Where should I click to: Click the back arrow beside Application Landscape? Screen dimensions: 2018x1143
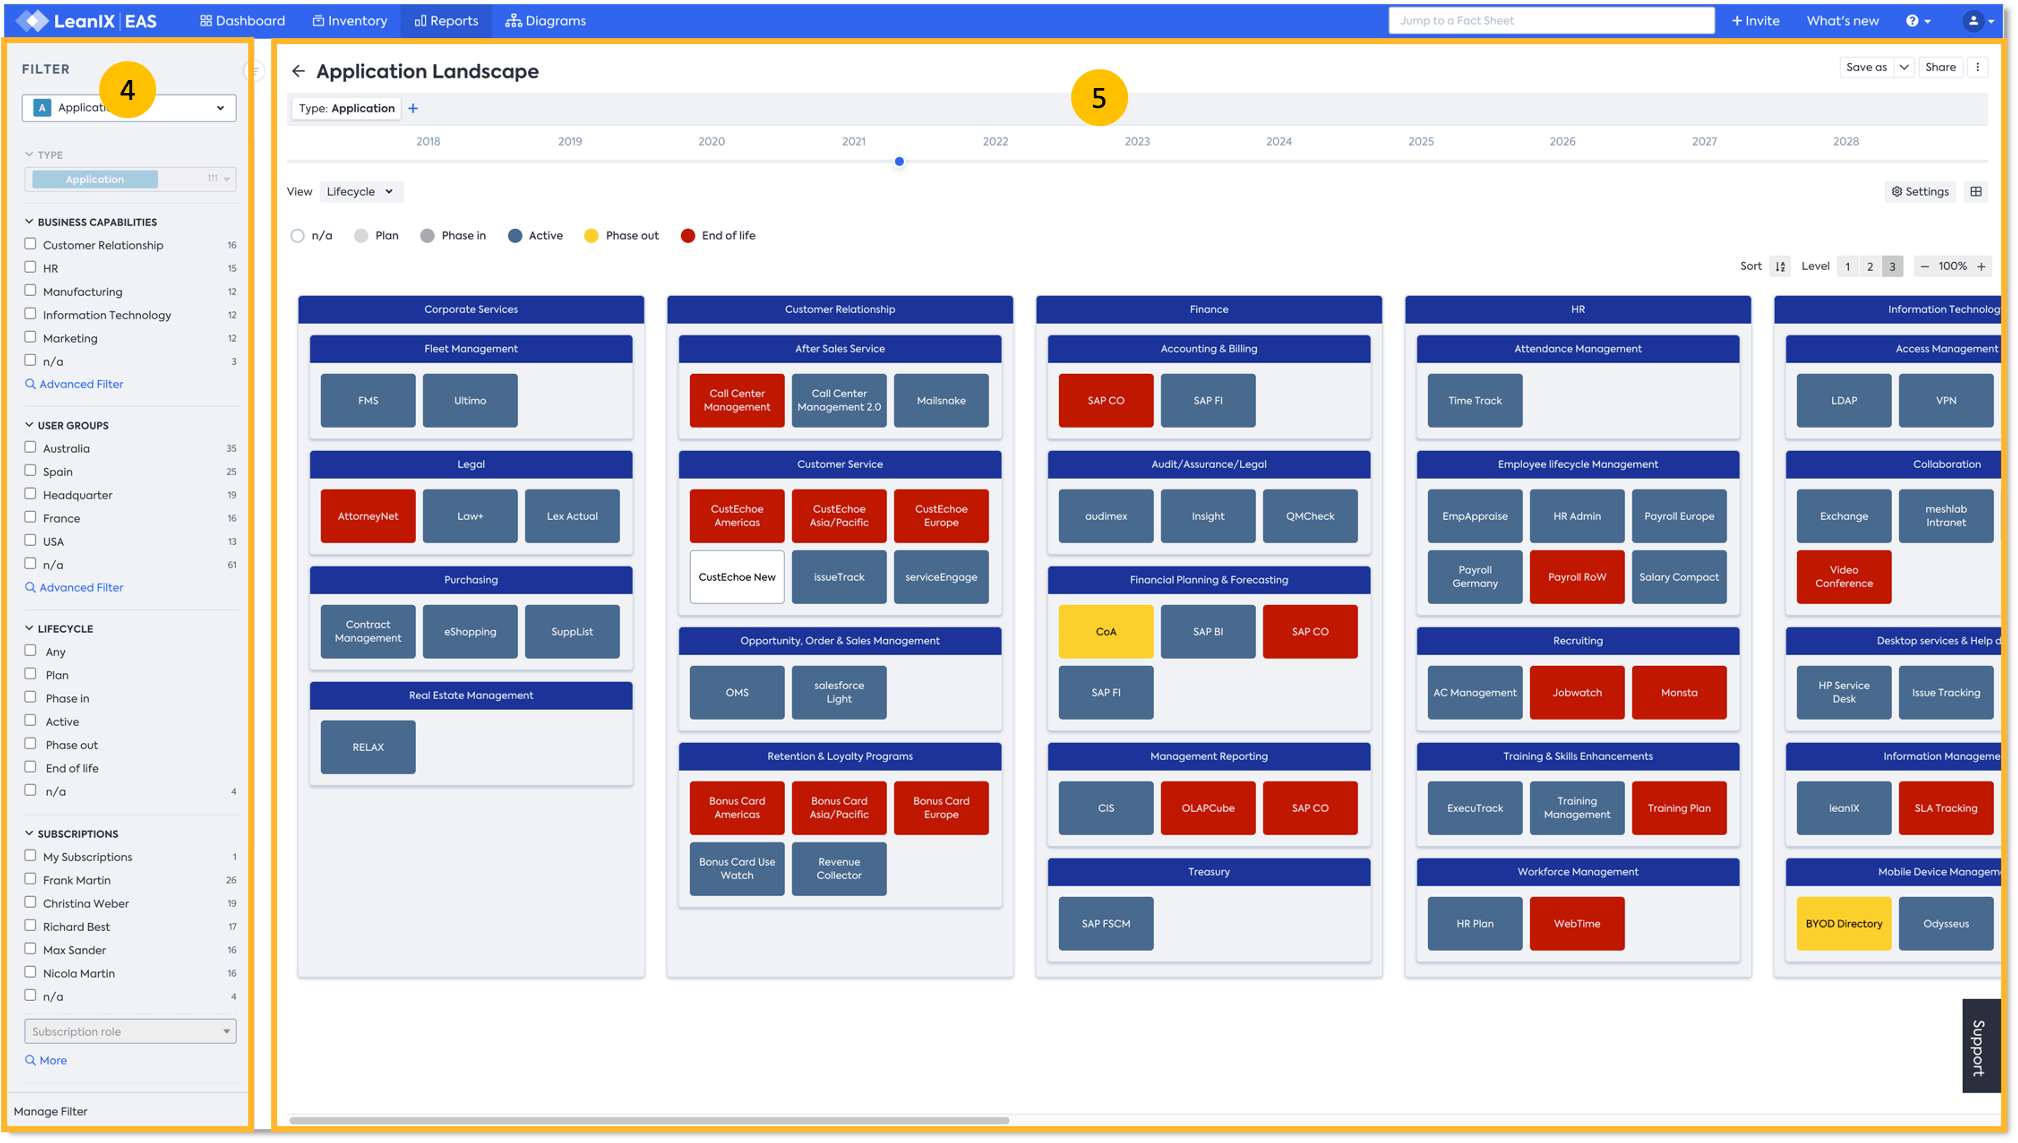(298, 71)
